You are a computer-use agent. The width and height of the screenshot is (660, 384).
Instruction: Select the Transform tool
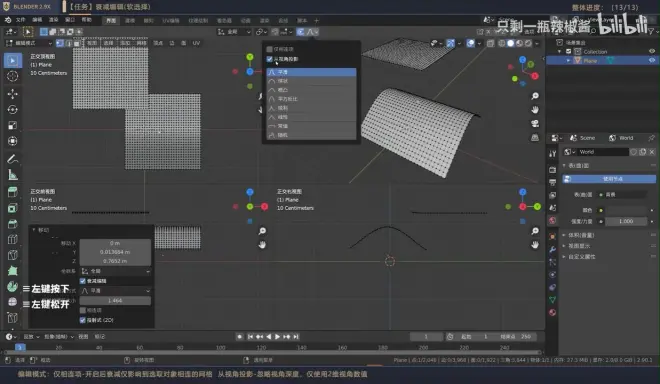(13, 141)
